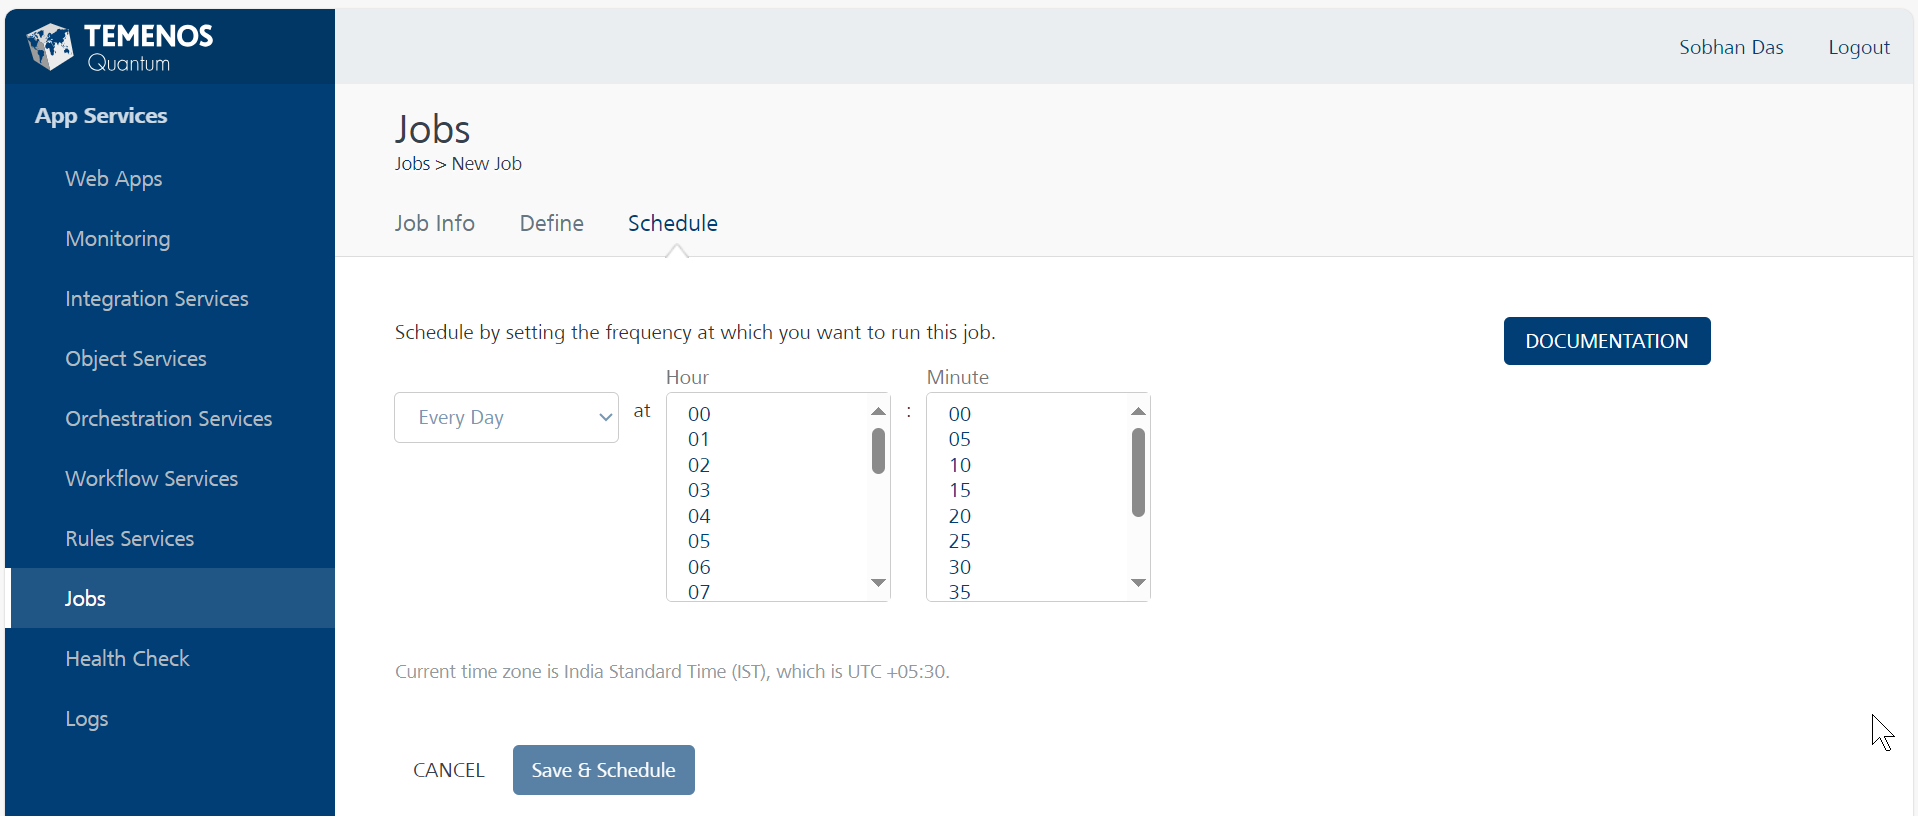The image size is (1918, 816).
Task: Click the Minute list scroll-down arrow
Action: 1138,583
